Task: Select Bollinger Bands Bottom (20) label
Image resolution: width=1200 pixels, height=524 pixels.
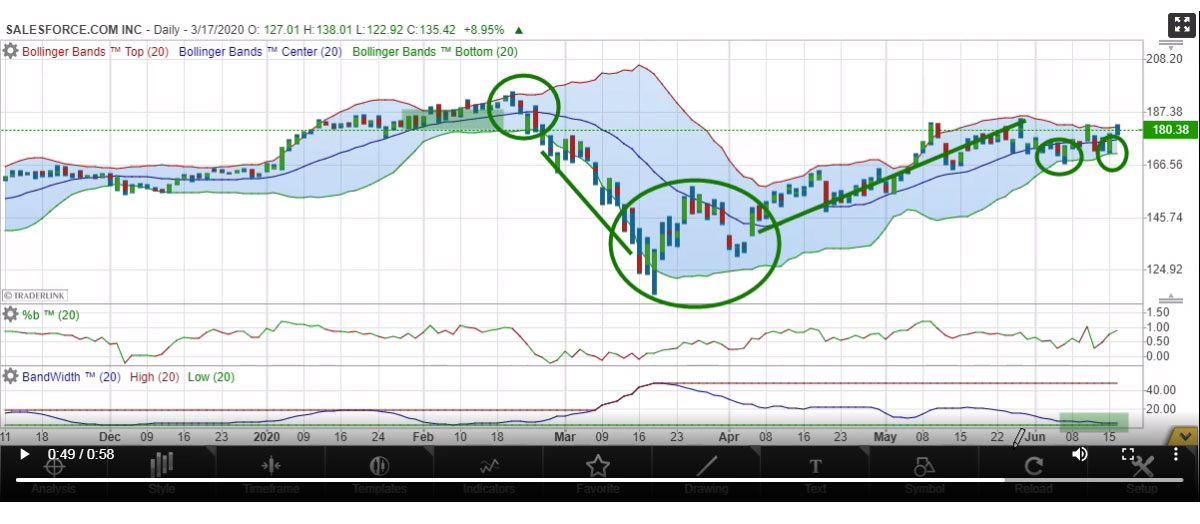Action: click(x=436, y=51)
